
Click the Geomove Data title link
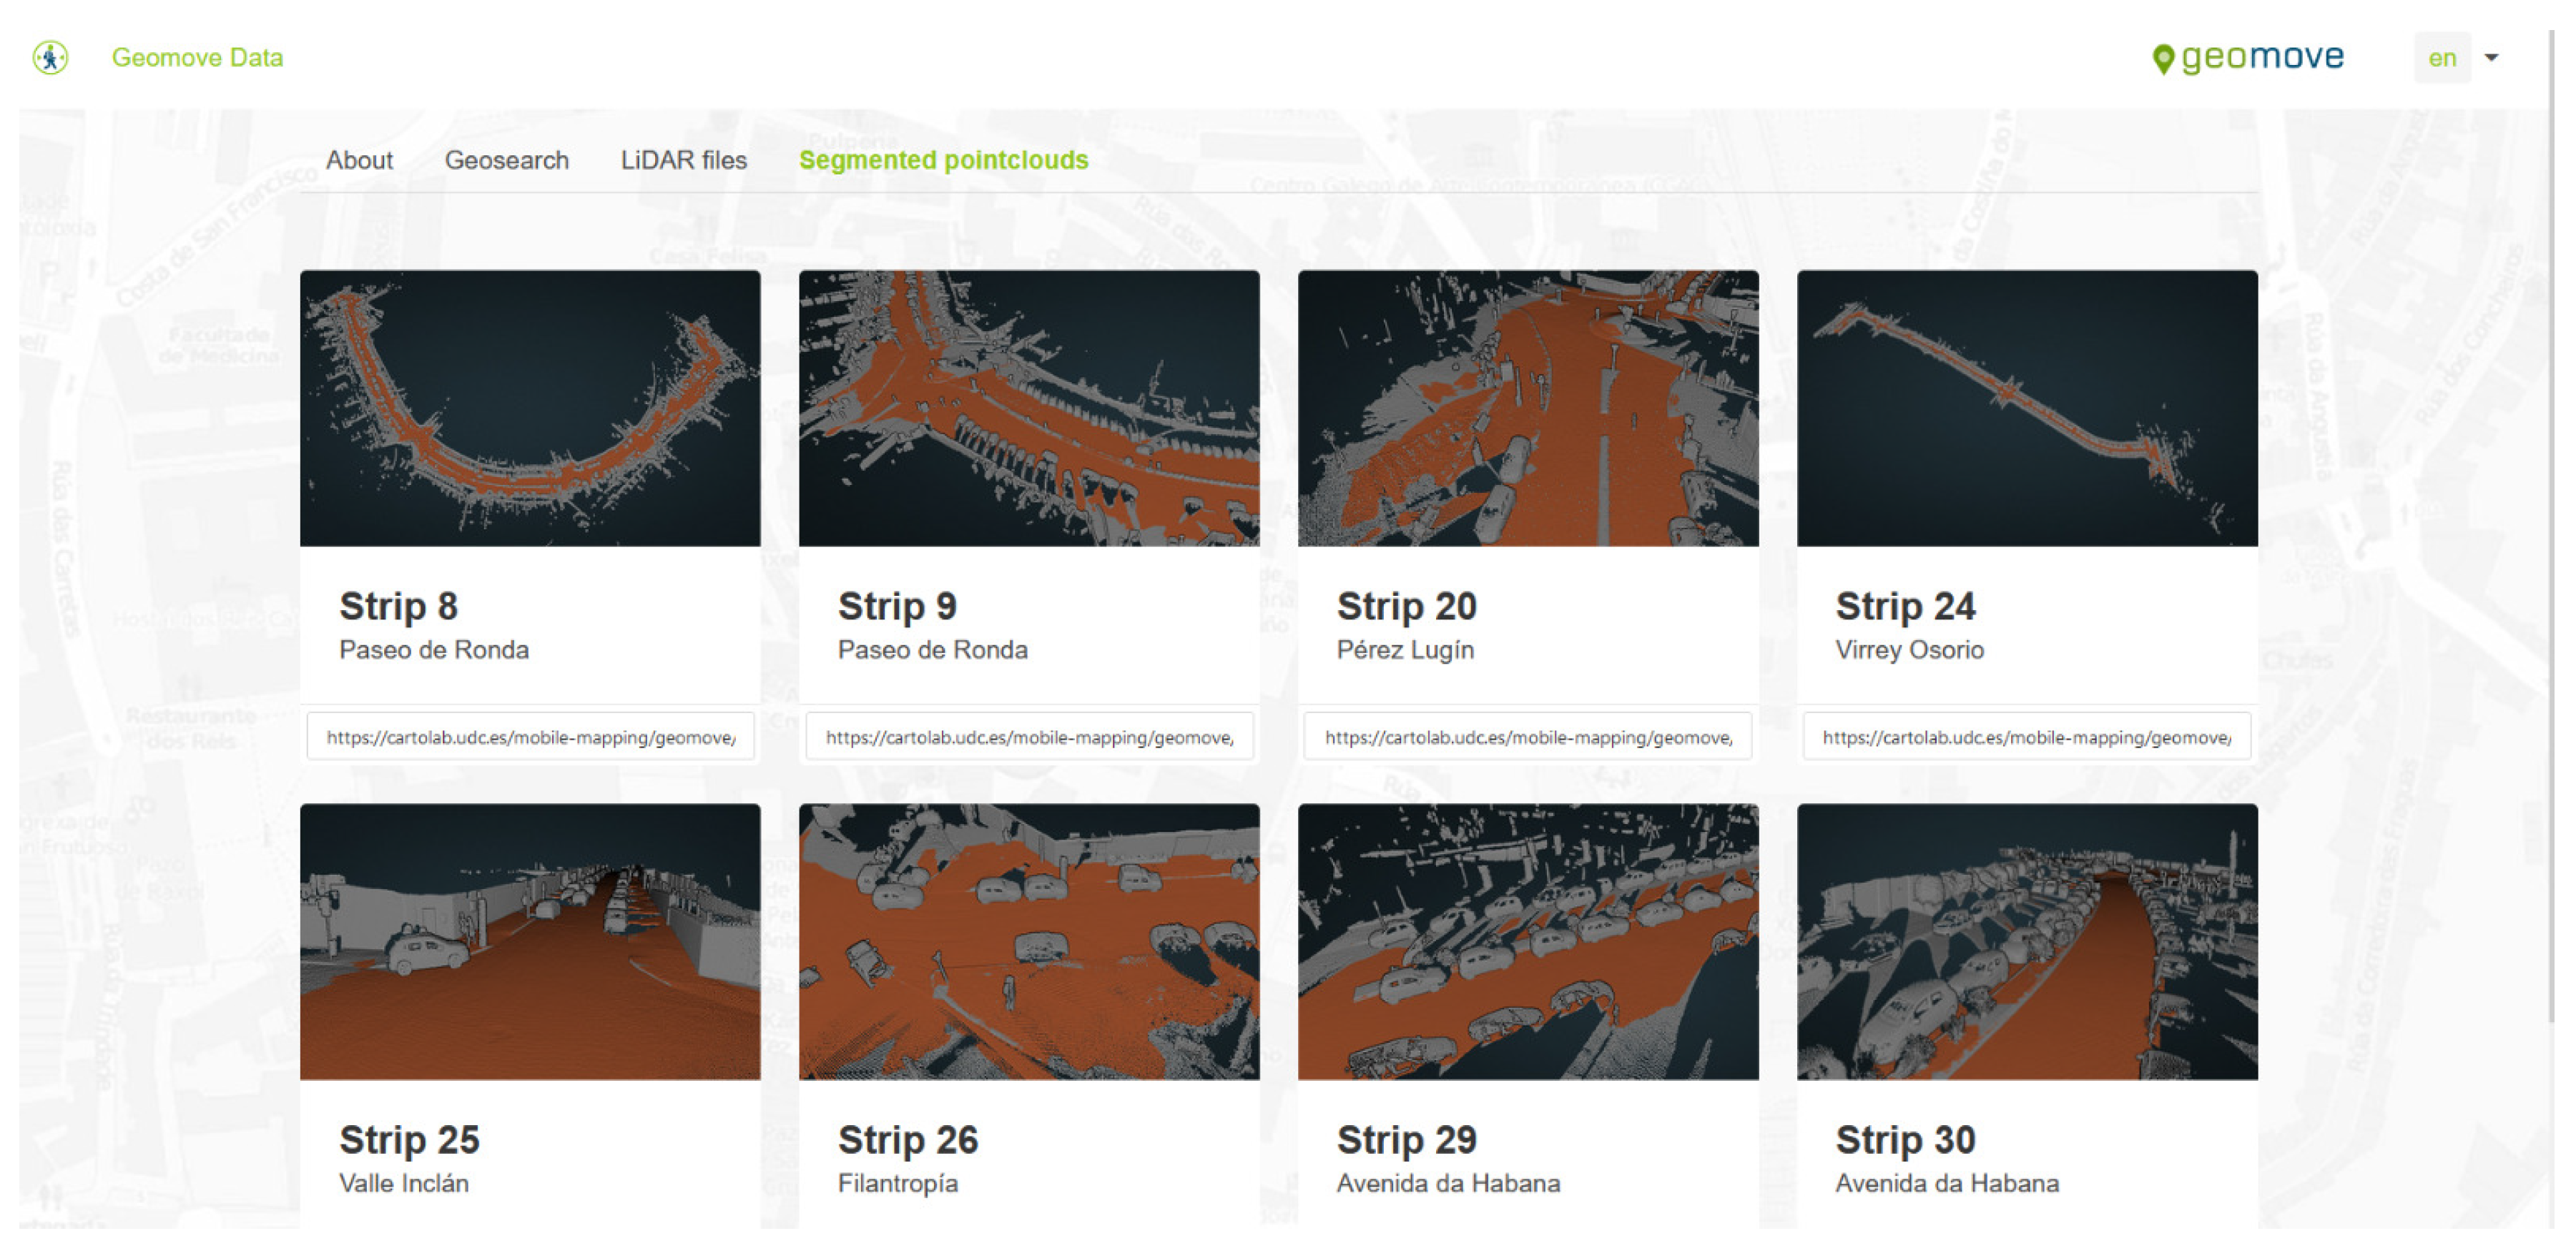(x=197, y=58)
